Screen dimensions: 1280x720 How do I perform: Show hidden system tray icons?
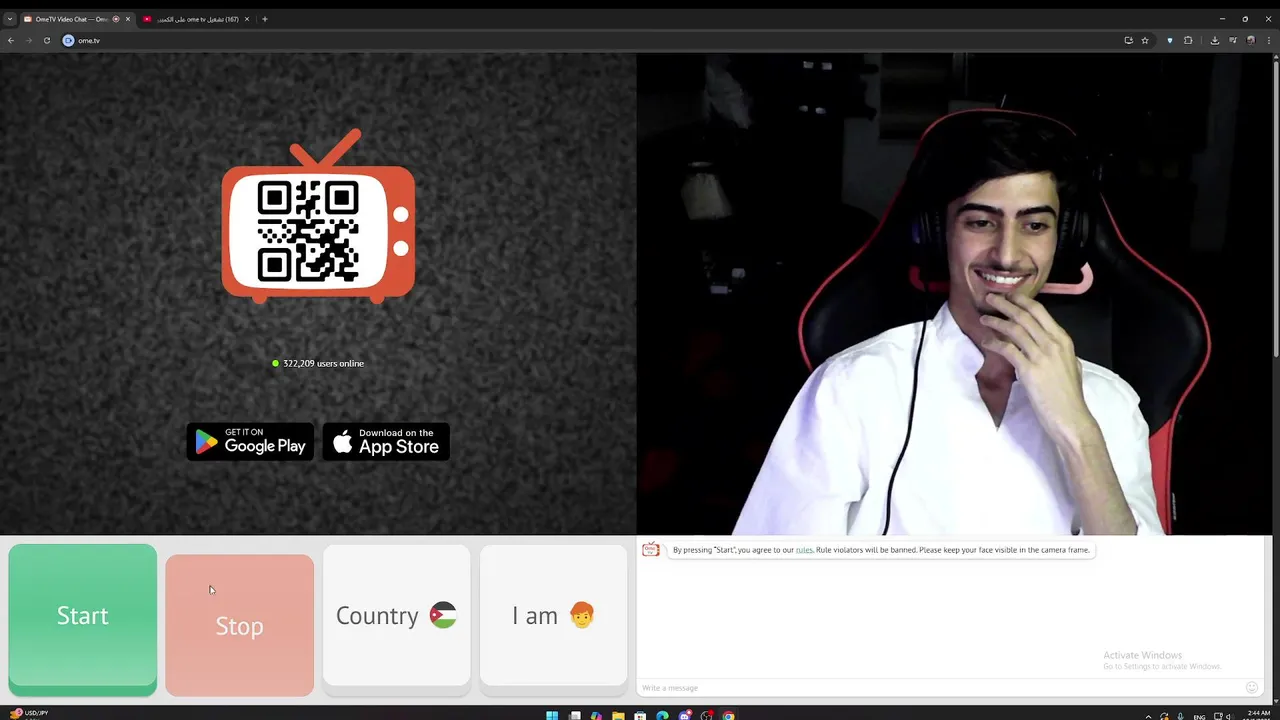1148,716
